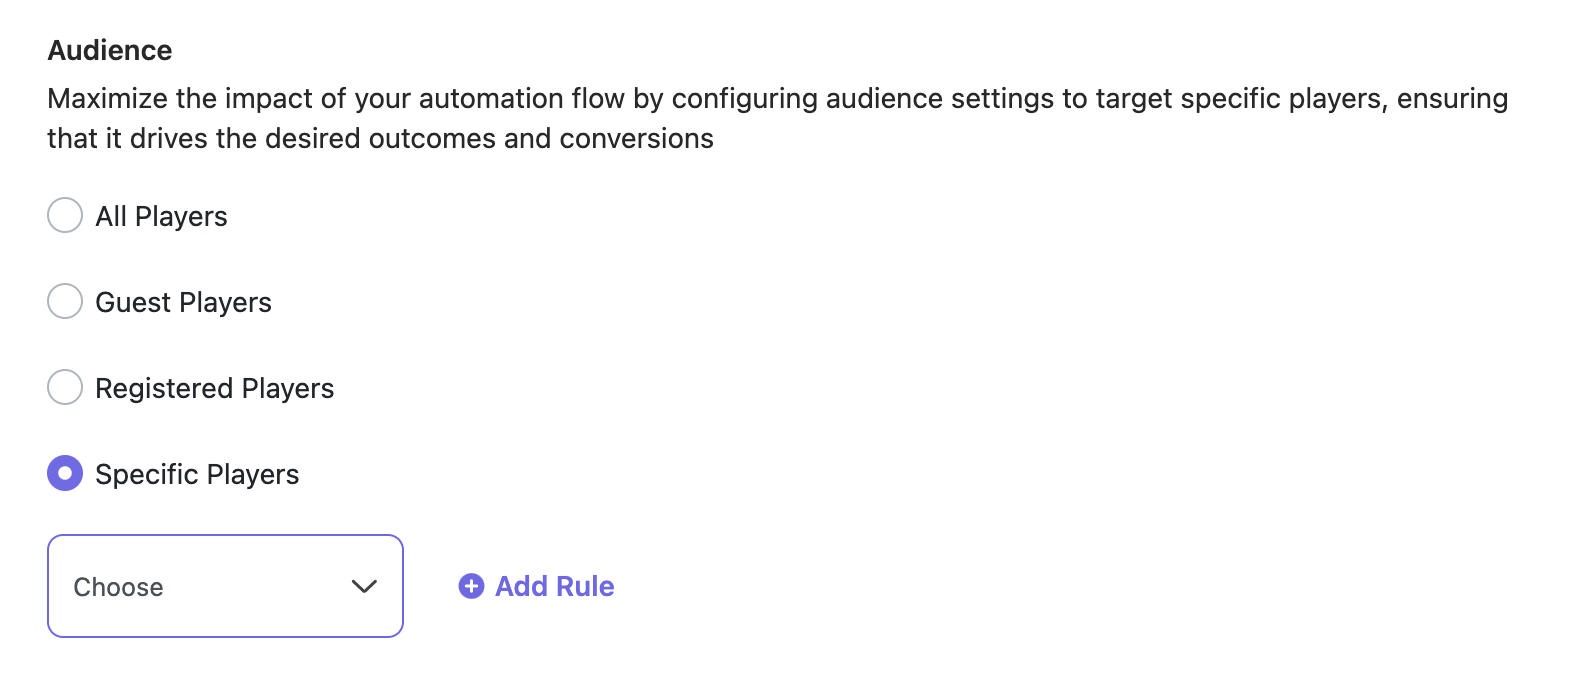Pick the Registered Players radio option
Screen dimensions: 1594x678
65,387
